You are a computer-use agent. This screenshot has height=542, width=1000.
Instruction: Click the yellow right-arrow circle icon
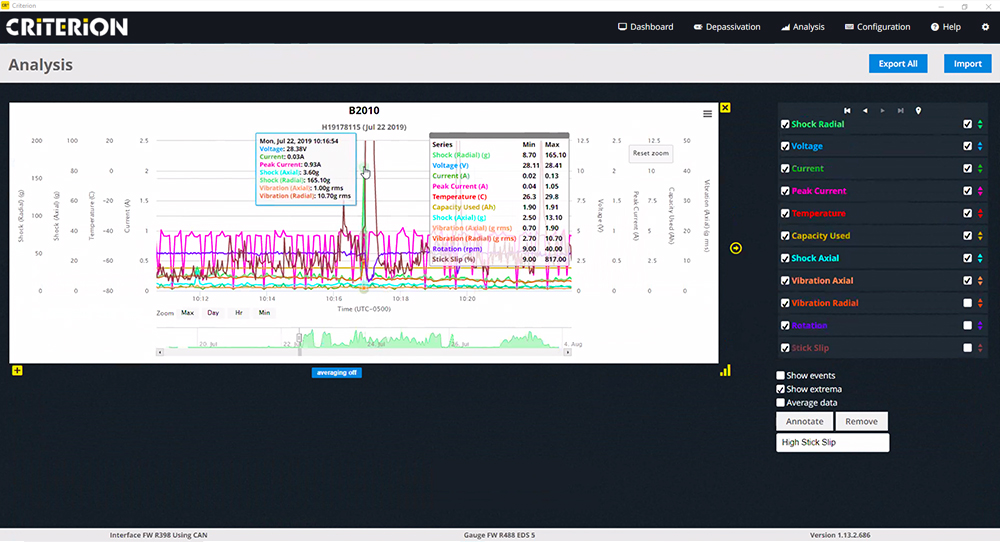tap(736, 248)
